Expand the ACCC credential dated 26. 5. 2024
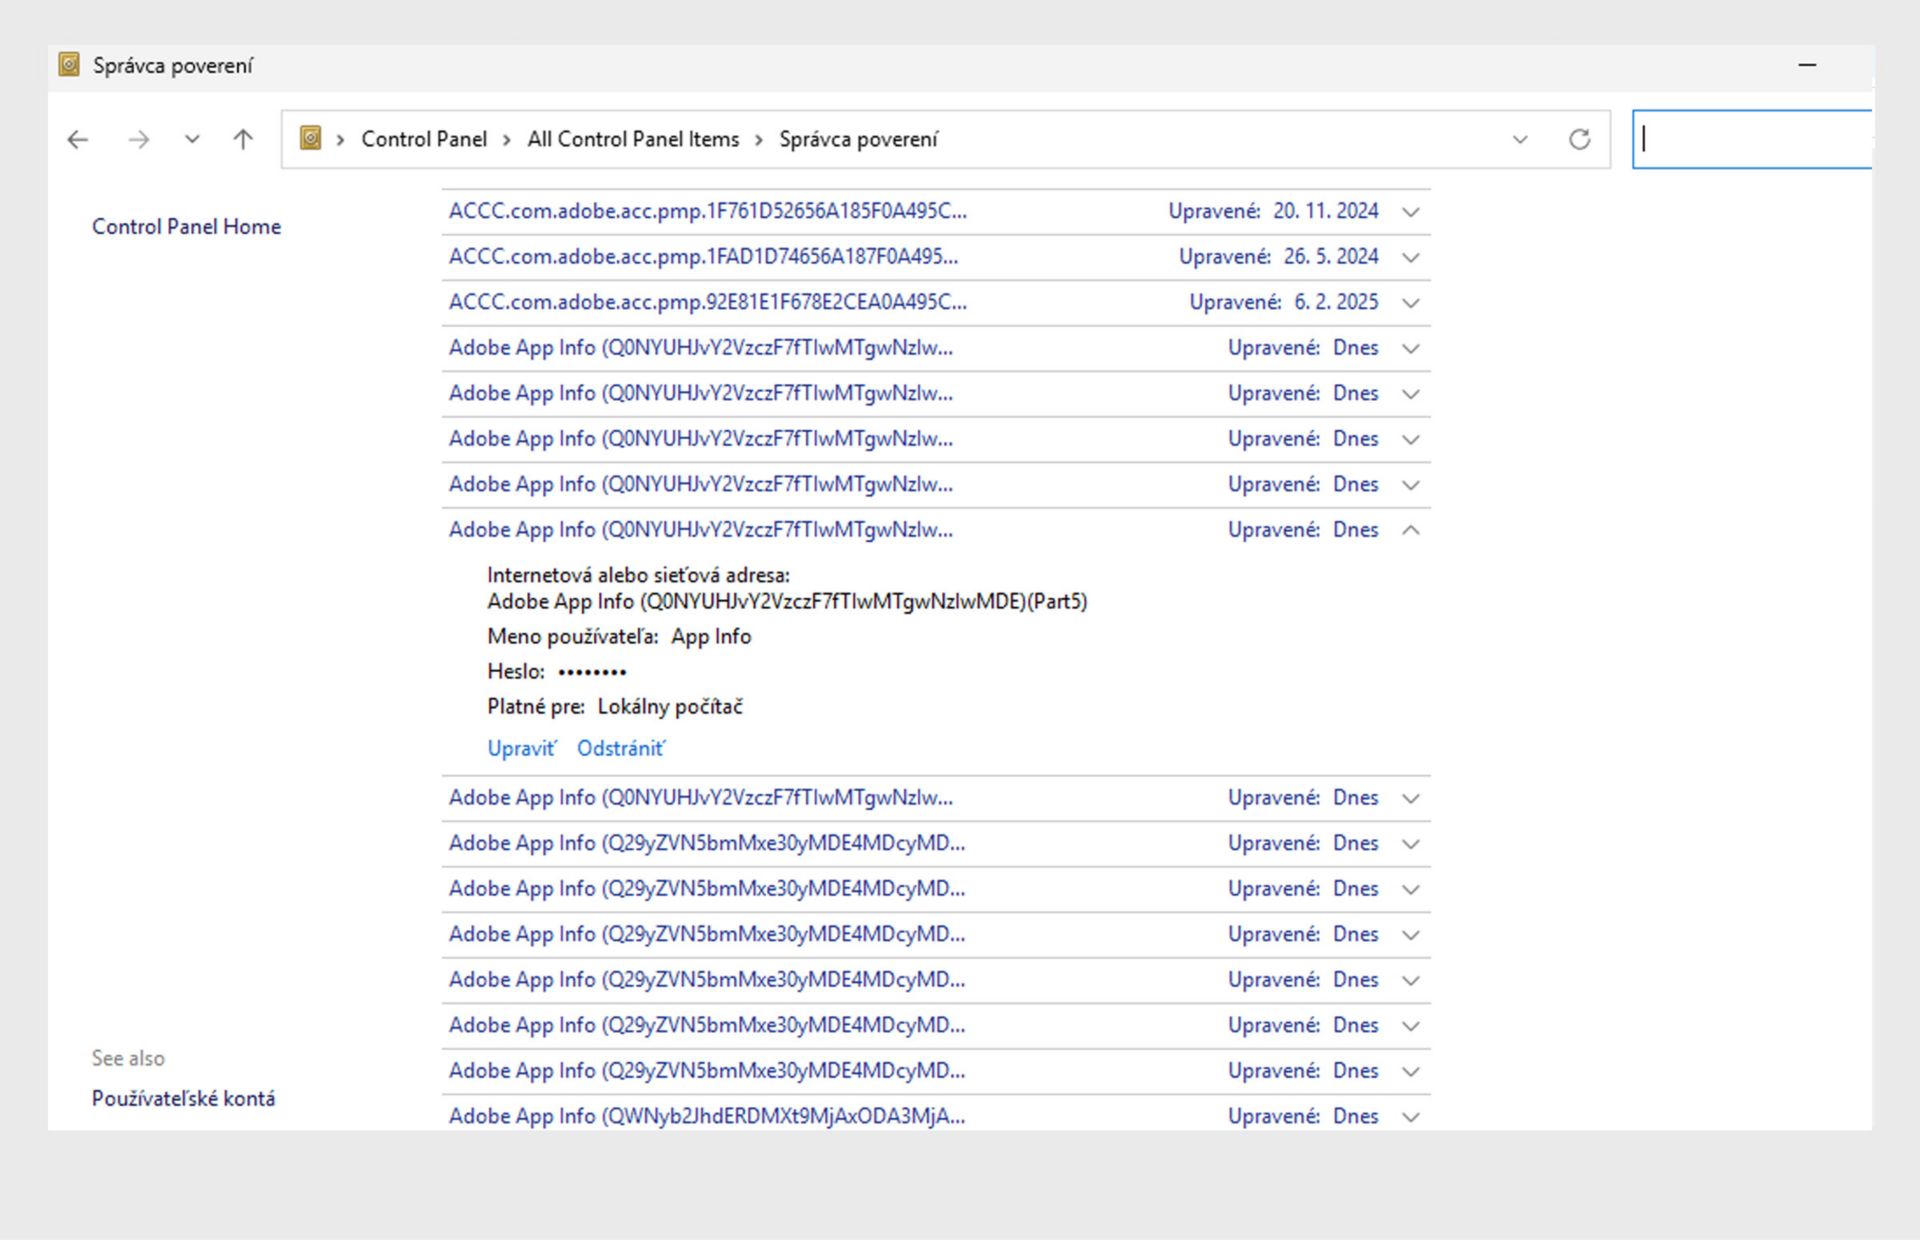 coord(1411,257)
